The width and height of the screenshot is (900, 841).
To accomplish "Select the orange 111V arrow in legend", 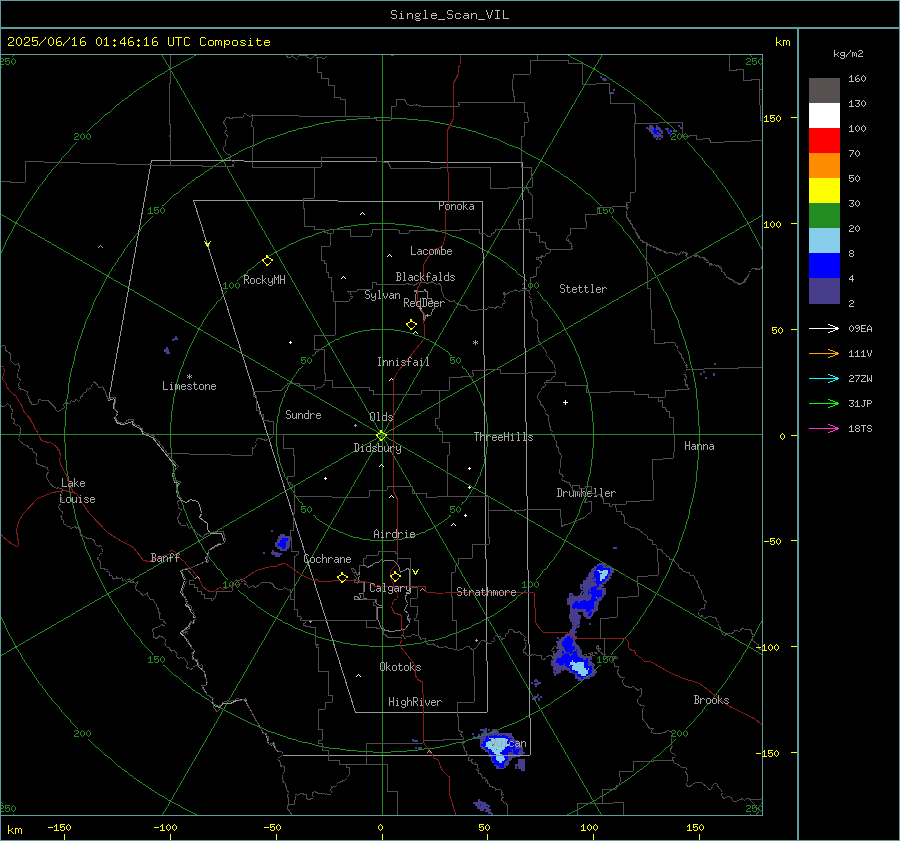I will coord(824,354).
